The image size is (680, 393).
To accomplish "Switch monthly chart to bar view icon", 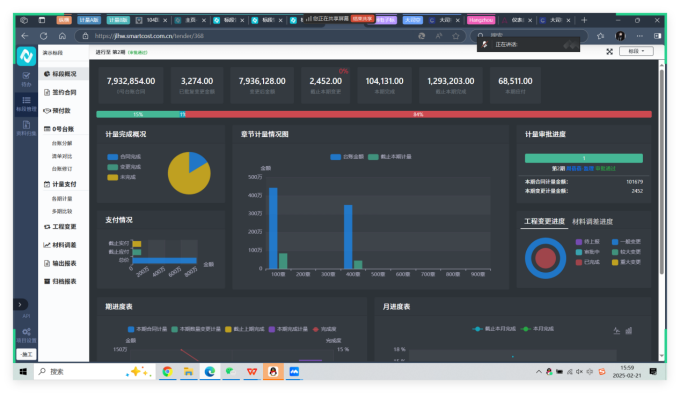I will pos(629,331).
